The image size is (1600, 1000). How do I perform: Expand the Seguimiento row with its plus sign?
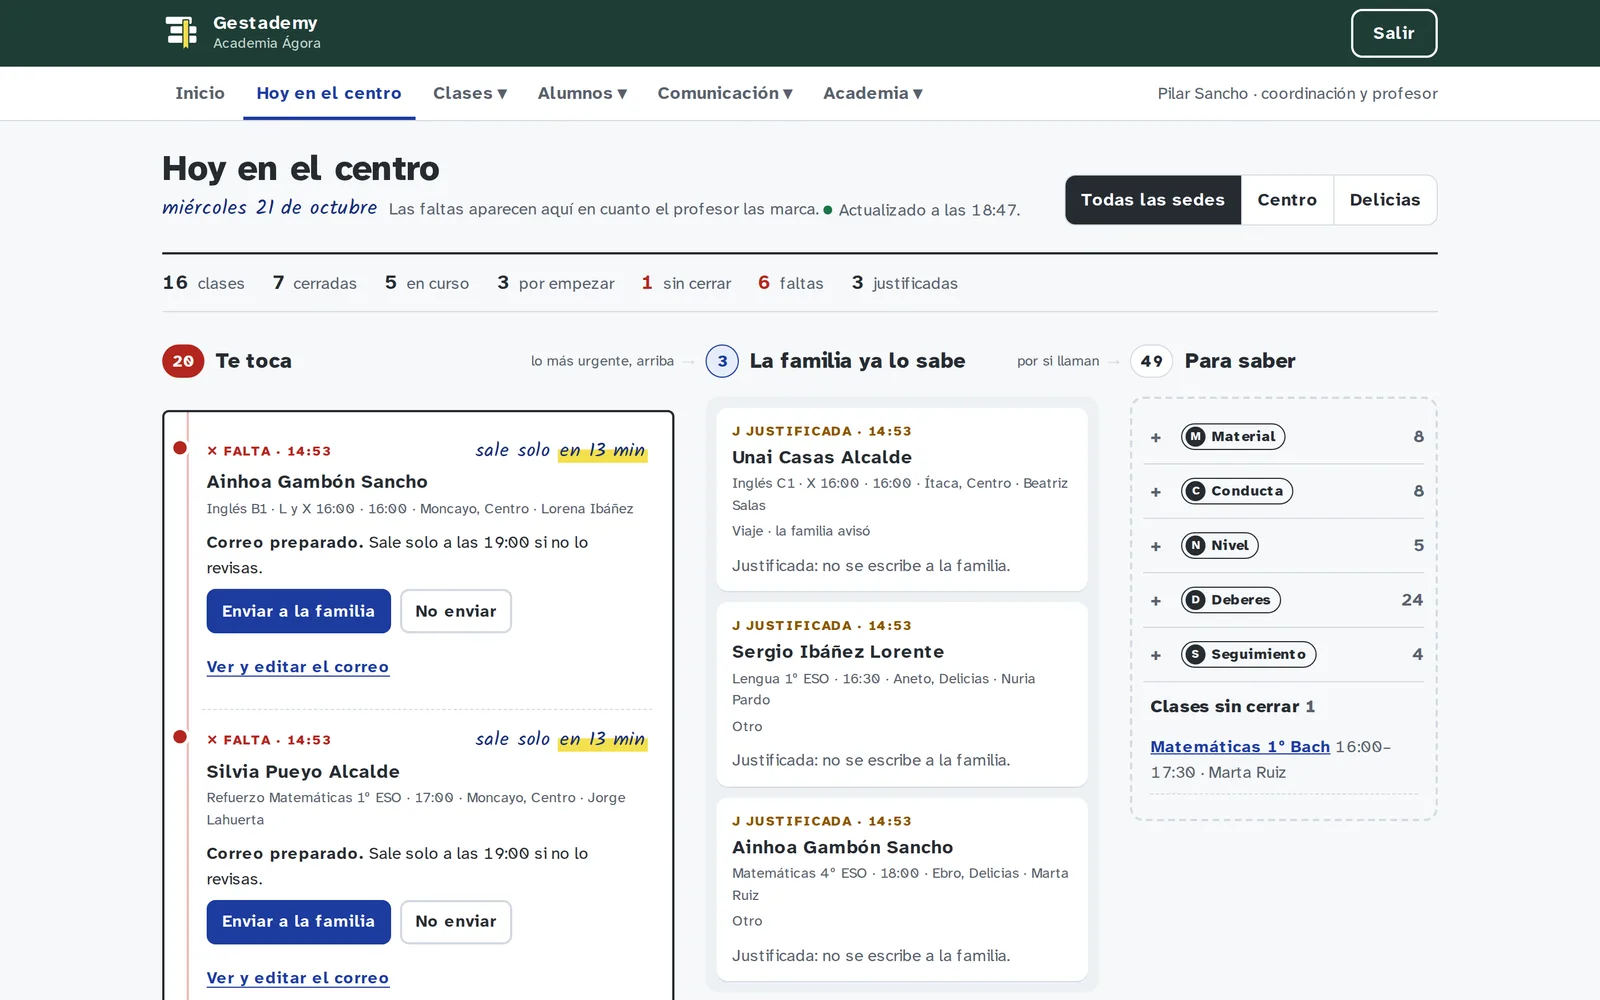1156,656
